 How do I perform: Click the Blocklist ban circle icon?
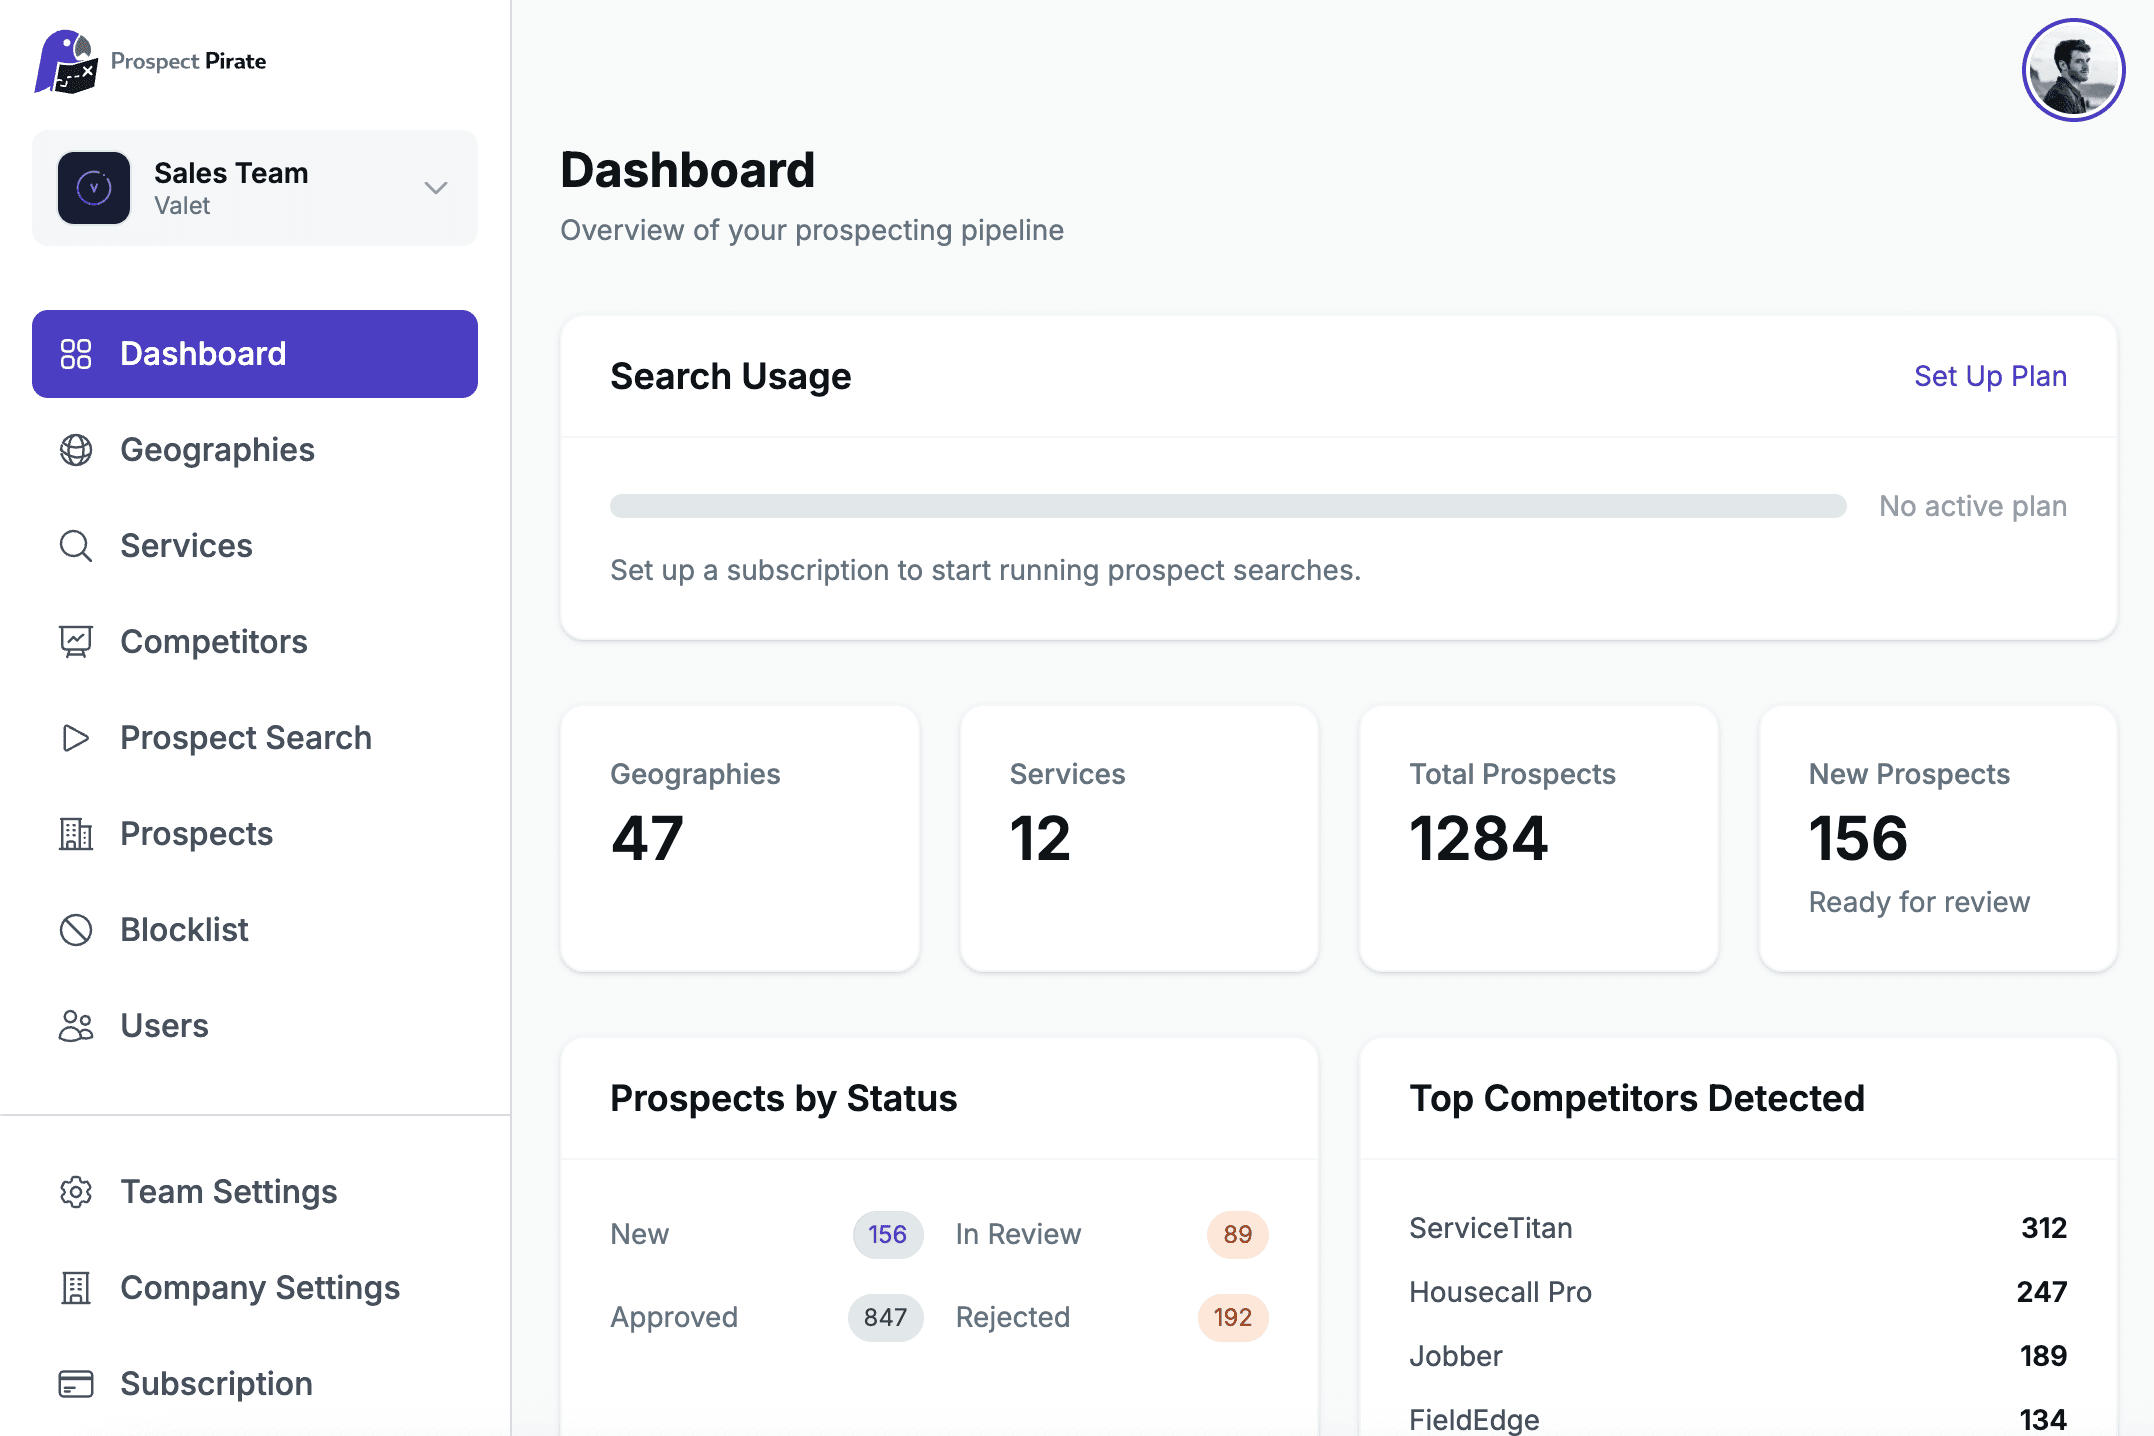[76, 930]
